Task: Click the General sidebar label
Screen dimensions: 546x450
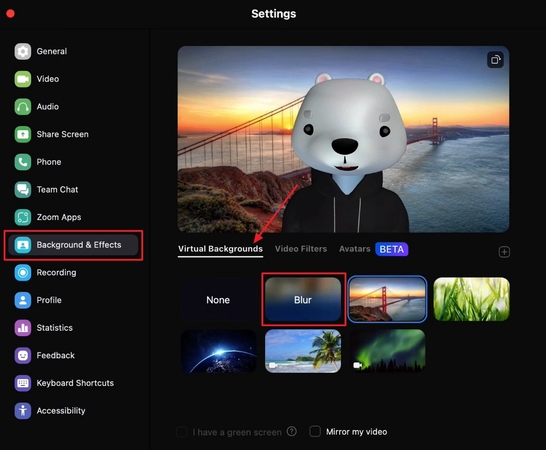Action: (52, 52)
